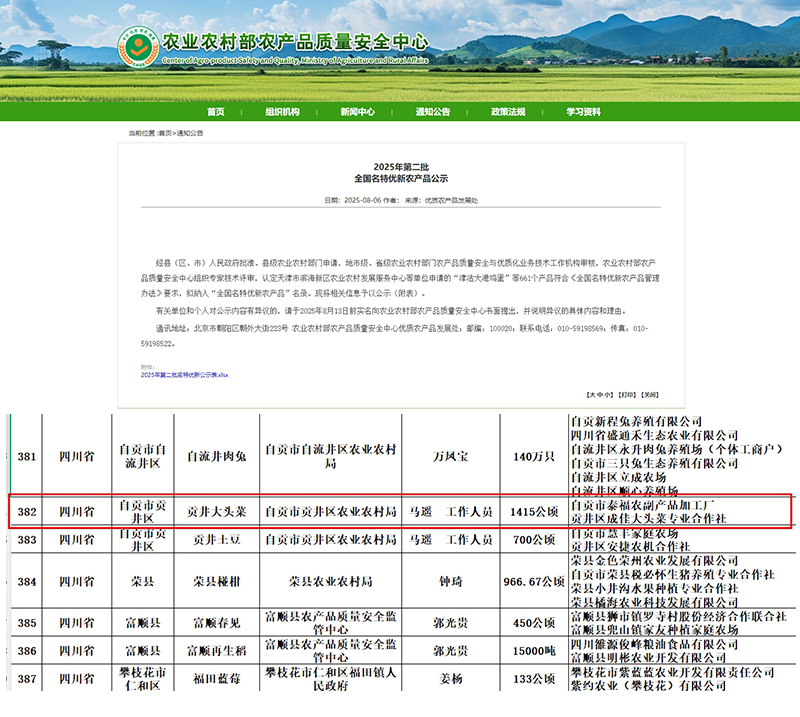The image size is (800, 717).
Task: Open the 通知公告 navigation menu item
Action: pos(430,111)
